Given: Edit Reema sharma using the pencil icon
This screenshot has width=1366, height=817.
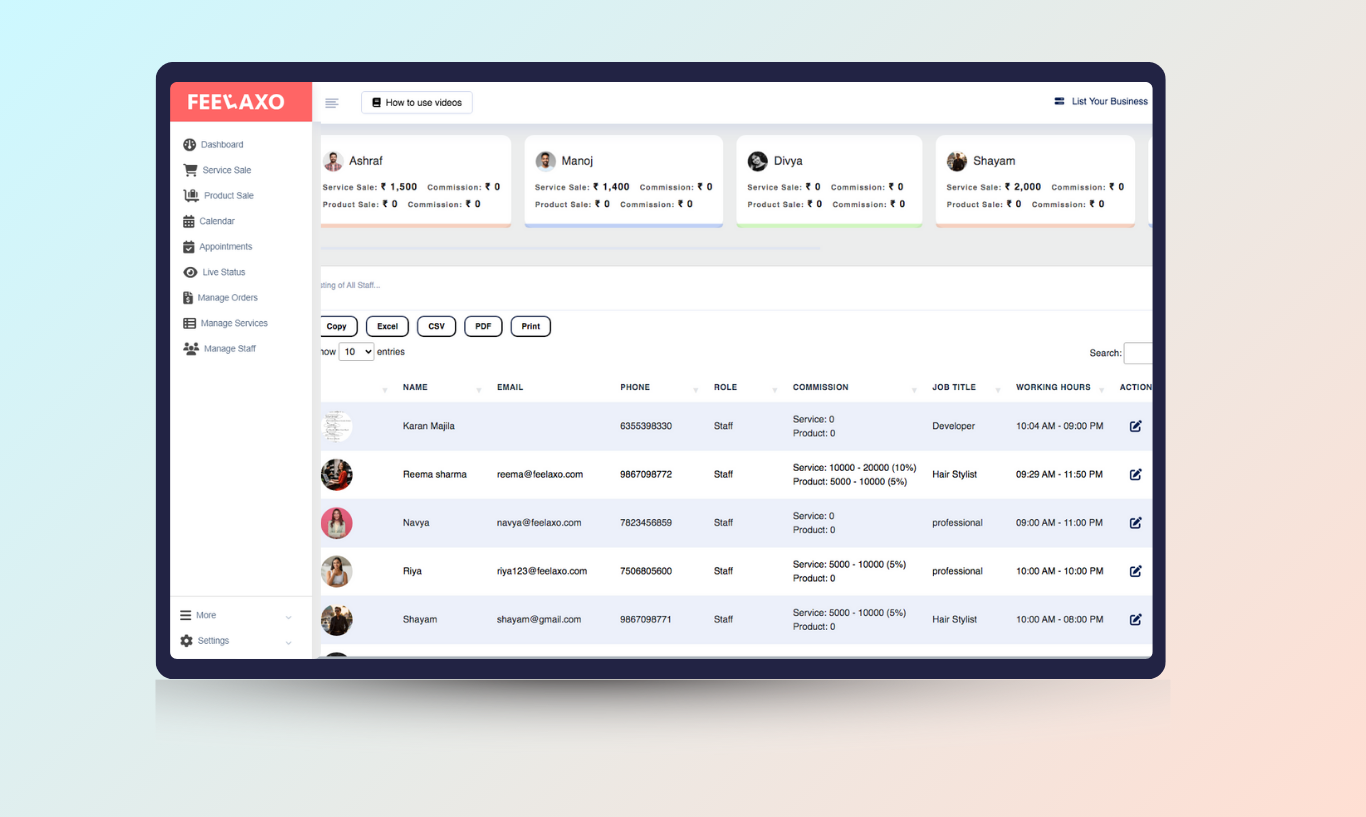Looking at the screenshot, I should 1136,474.
